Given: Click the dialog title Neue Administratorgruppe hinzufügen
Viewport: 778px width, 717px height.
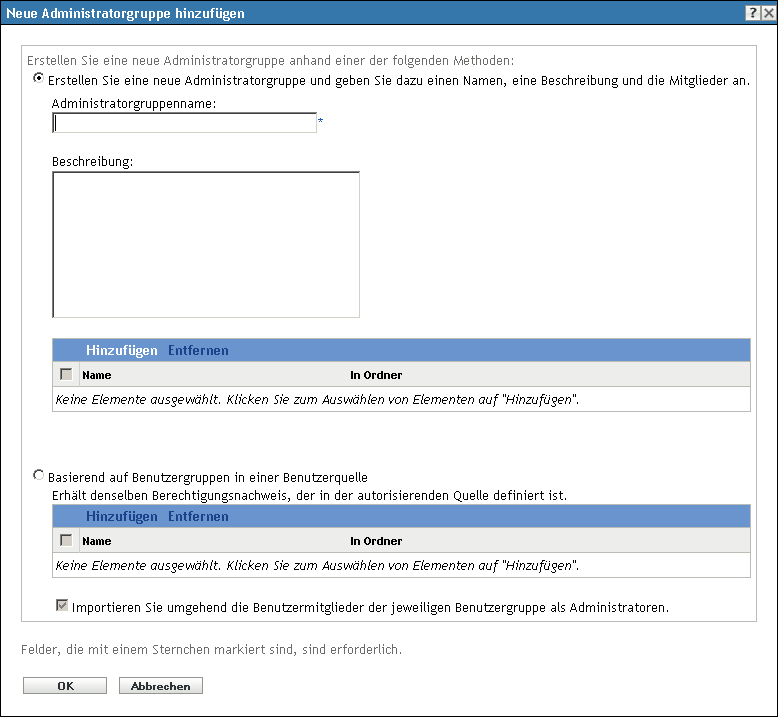Looking at the screenshot, I should (x=126, y=13).
